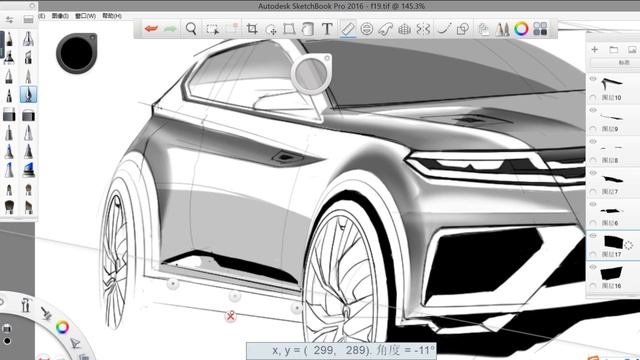Open the Color Editor wheel in toolbar
The width and height of the screenshot is (640, 360).
521,29
